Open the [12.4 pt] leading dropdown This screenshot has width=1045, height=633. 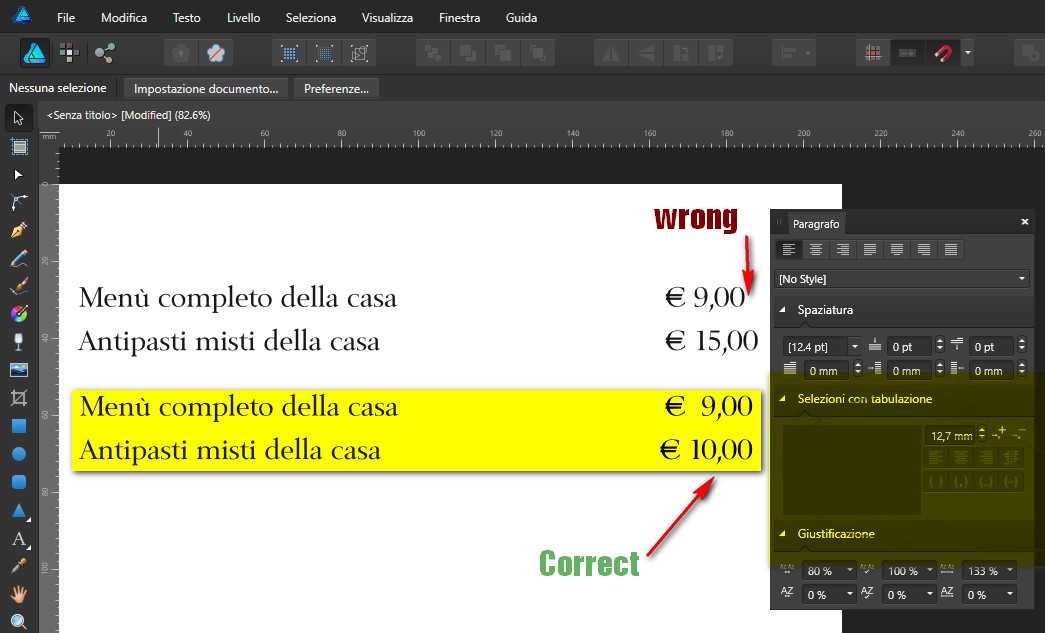click(855, 346)
